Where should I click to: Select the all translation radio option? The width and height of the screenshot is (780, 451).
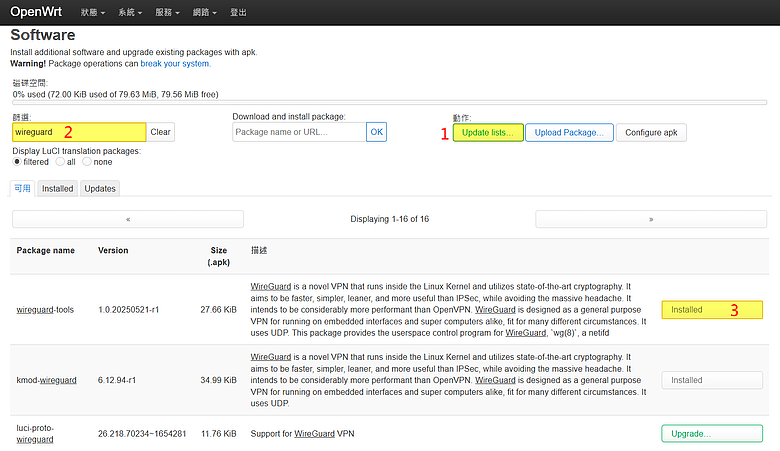(60, 162)
